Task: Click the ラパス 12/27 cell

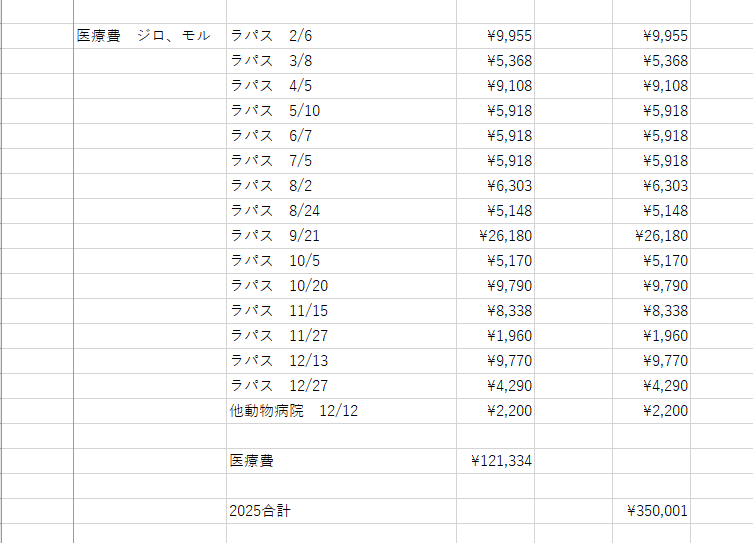Action: point(341,386)
